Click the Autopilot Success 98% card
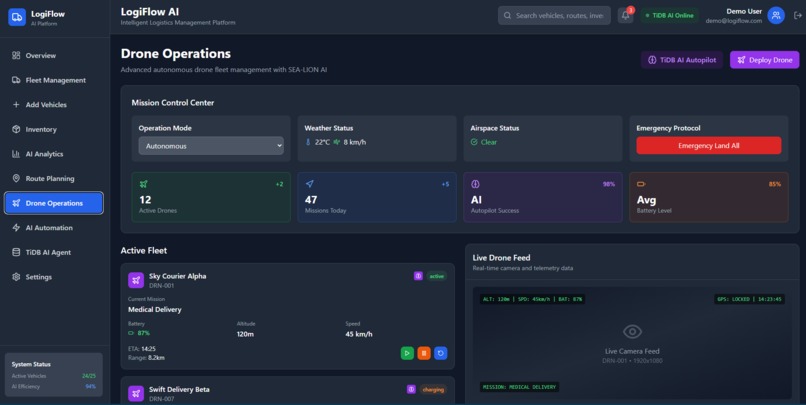The image size is (806, 405). click(543, 197)
